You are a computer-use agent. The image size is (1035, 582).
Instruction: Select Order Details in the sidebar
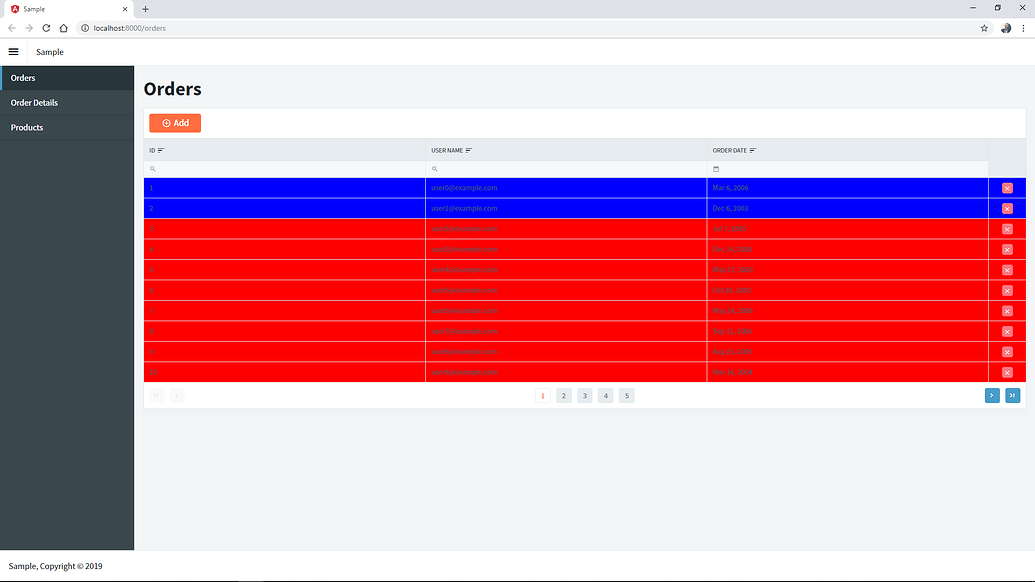[x=35, y=102]
